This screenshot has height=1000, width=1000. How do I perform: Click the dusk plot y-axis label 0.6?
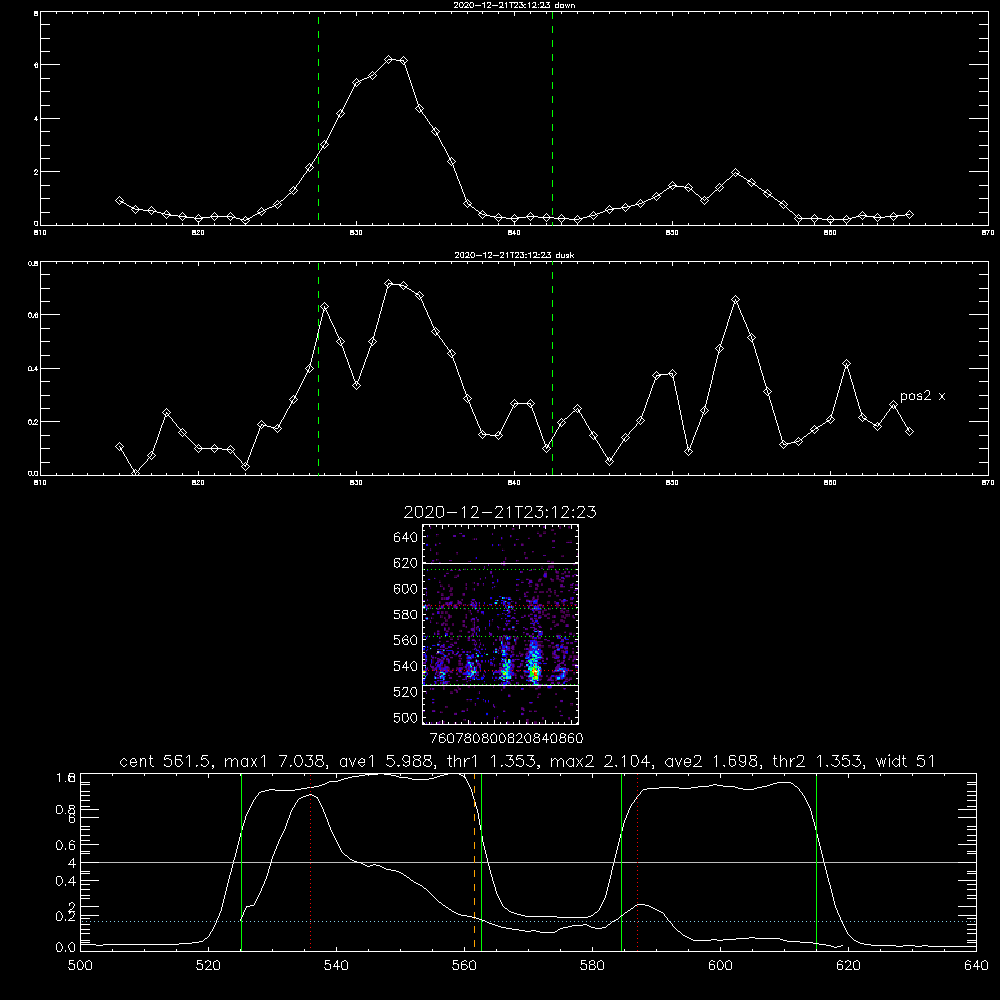coord(33,315)
